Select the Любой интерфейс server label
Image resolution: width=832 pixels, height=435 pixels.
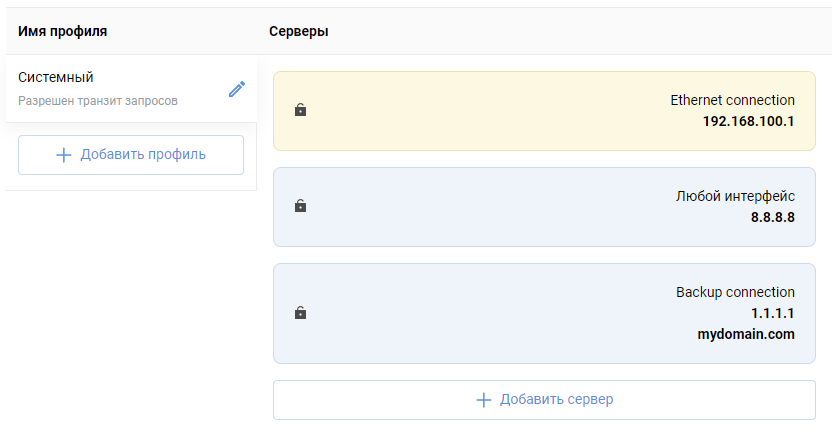coord(735,196)
